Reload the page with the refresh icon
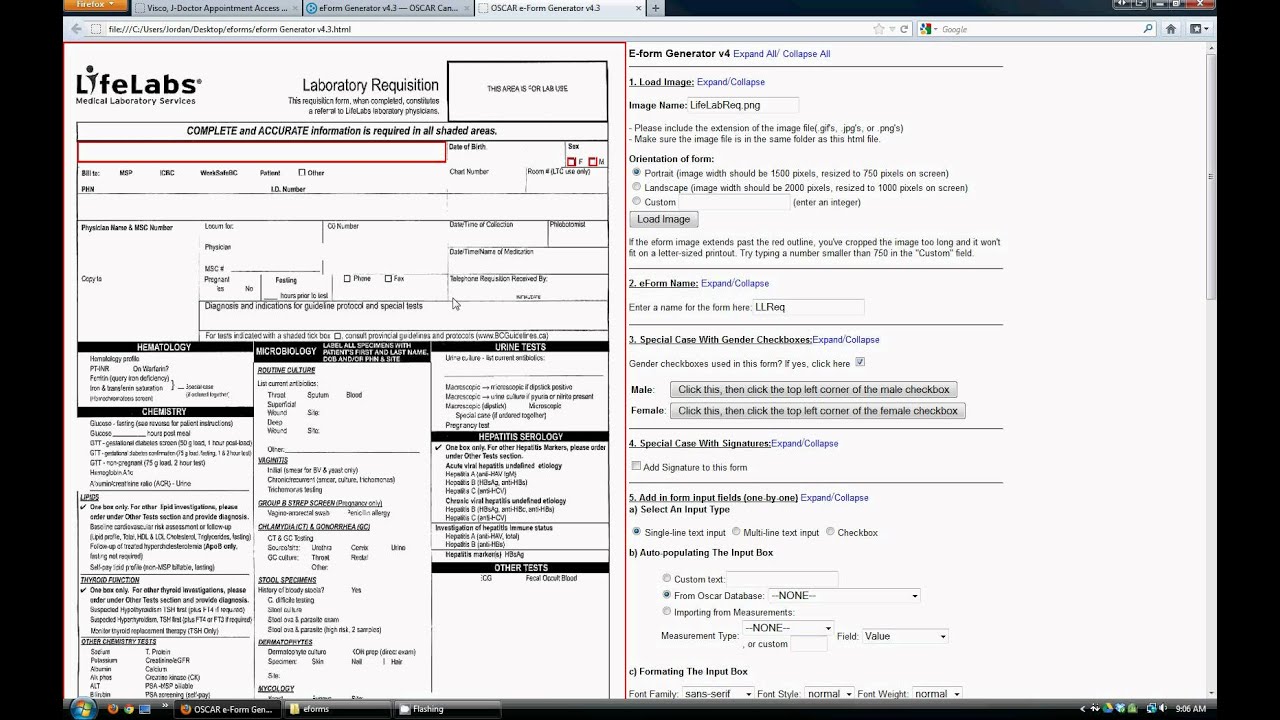 pyautogui.click(x=904, y=29)
